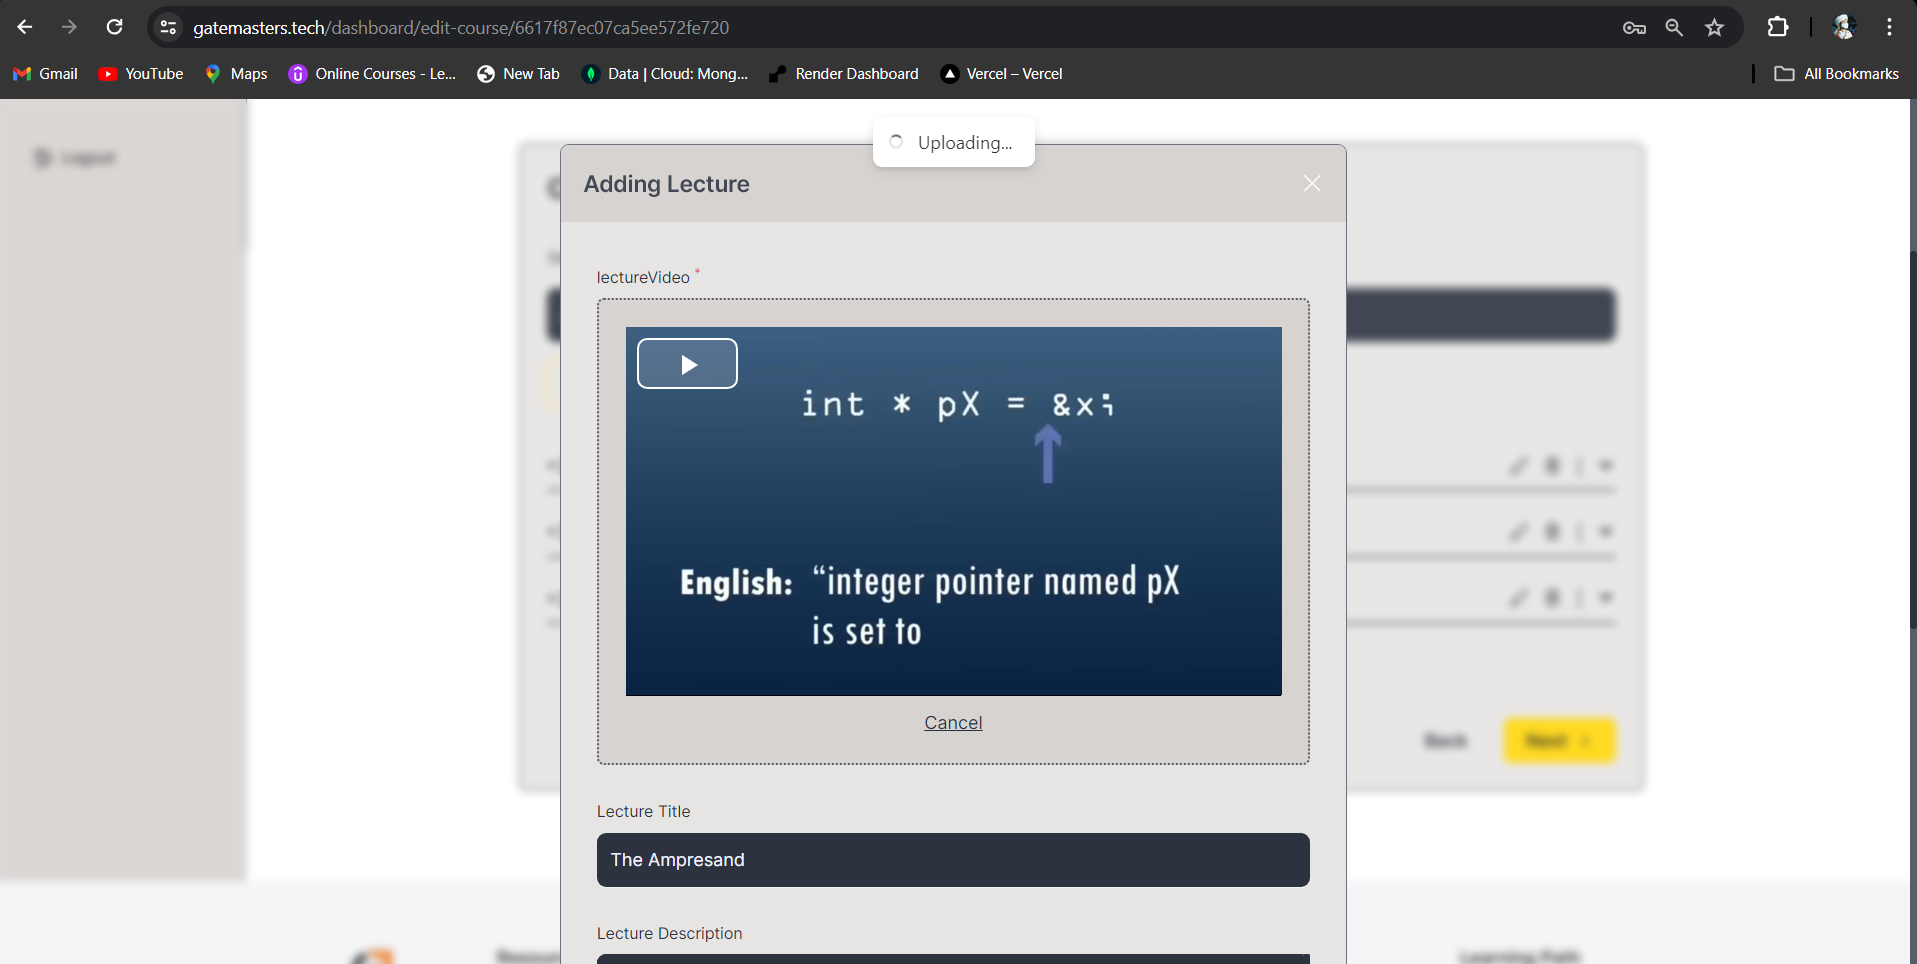Open the New Tab bookmark

point(517,73)
